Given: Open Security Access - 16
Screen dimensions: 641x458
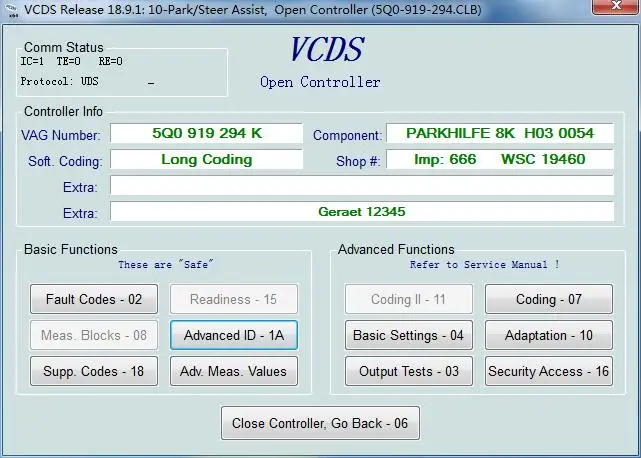Looking at the screenshot, I should 549,371.
